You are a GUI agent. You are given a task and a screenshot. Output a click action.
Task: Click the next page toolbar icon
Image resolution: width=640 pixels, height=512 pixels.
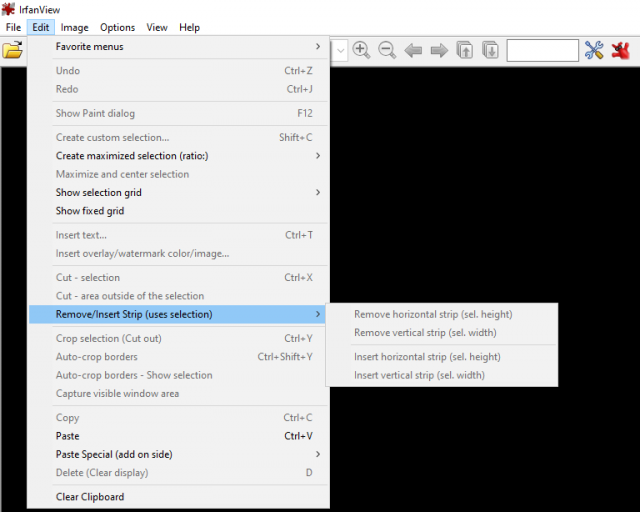(x=490, y=50)
